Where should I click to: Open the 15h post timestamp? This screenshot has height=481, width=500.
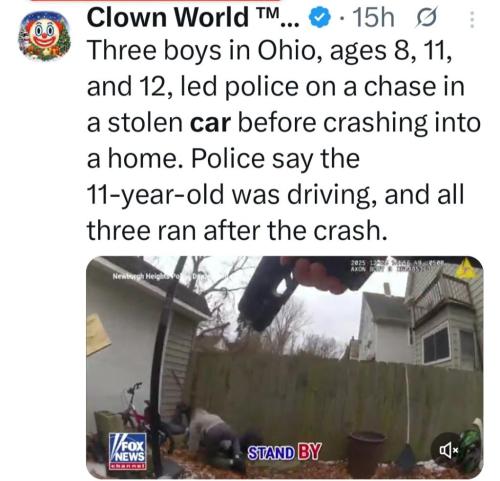pyautogui.click(x=373, y=18)
